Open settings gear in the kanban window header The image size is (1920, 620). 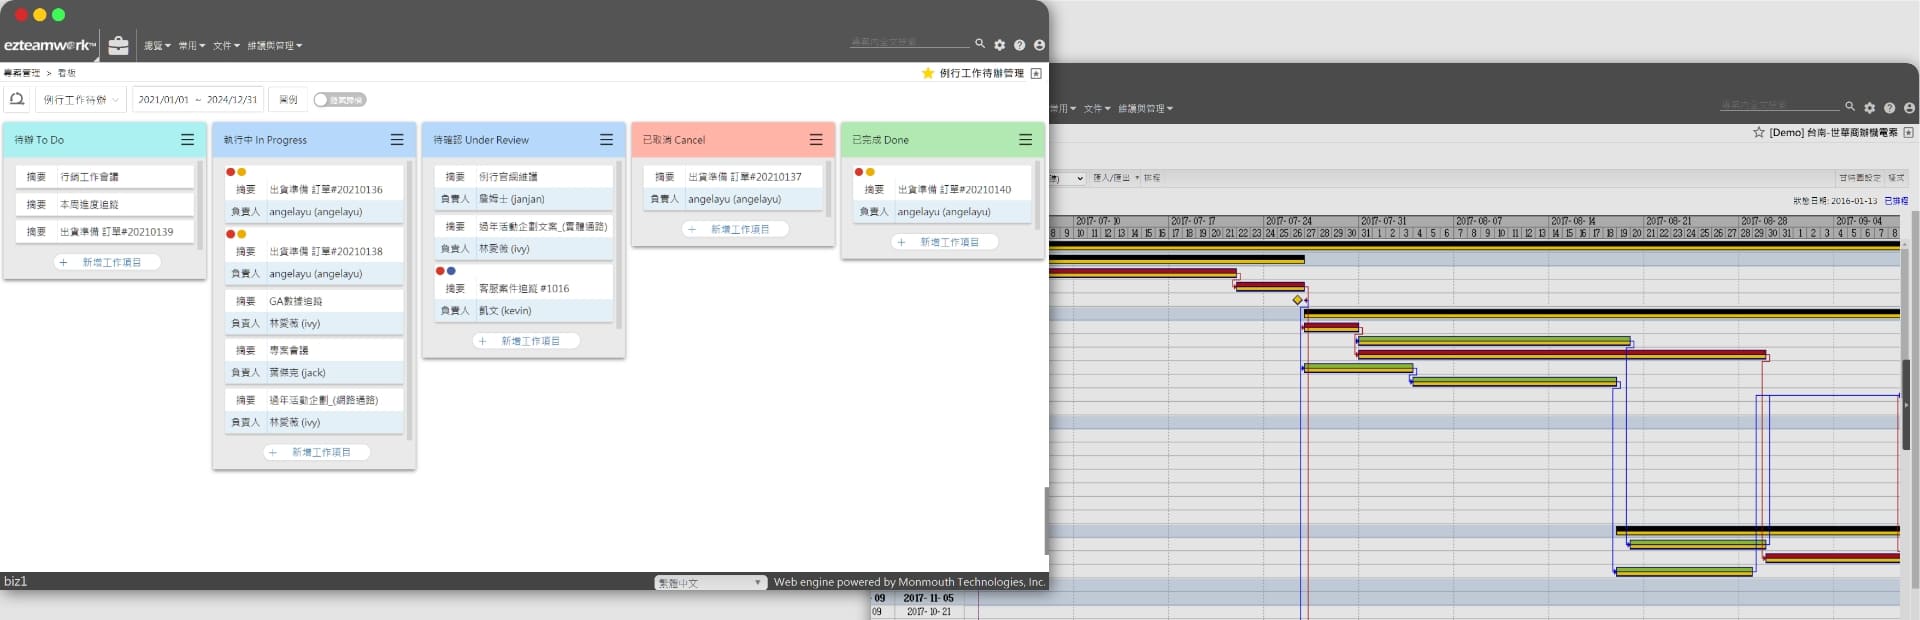[999, 45]
